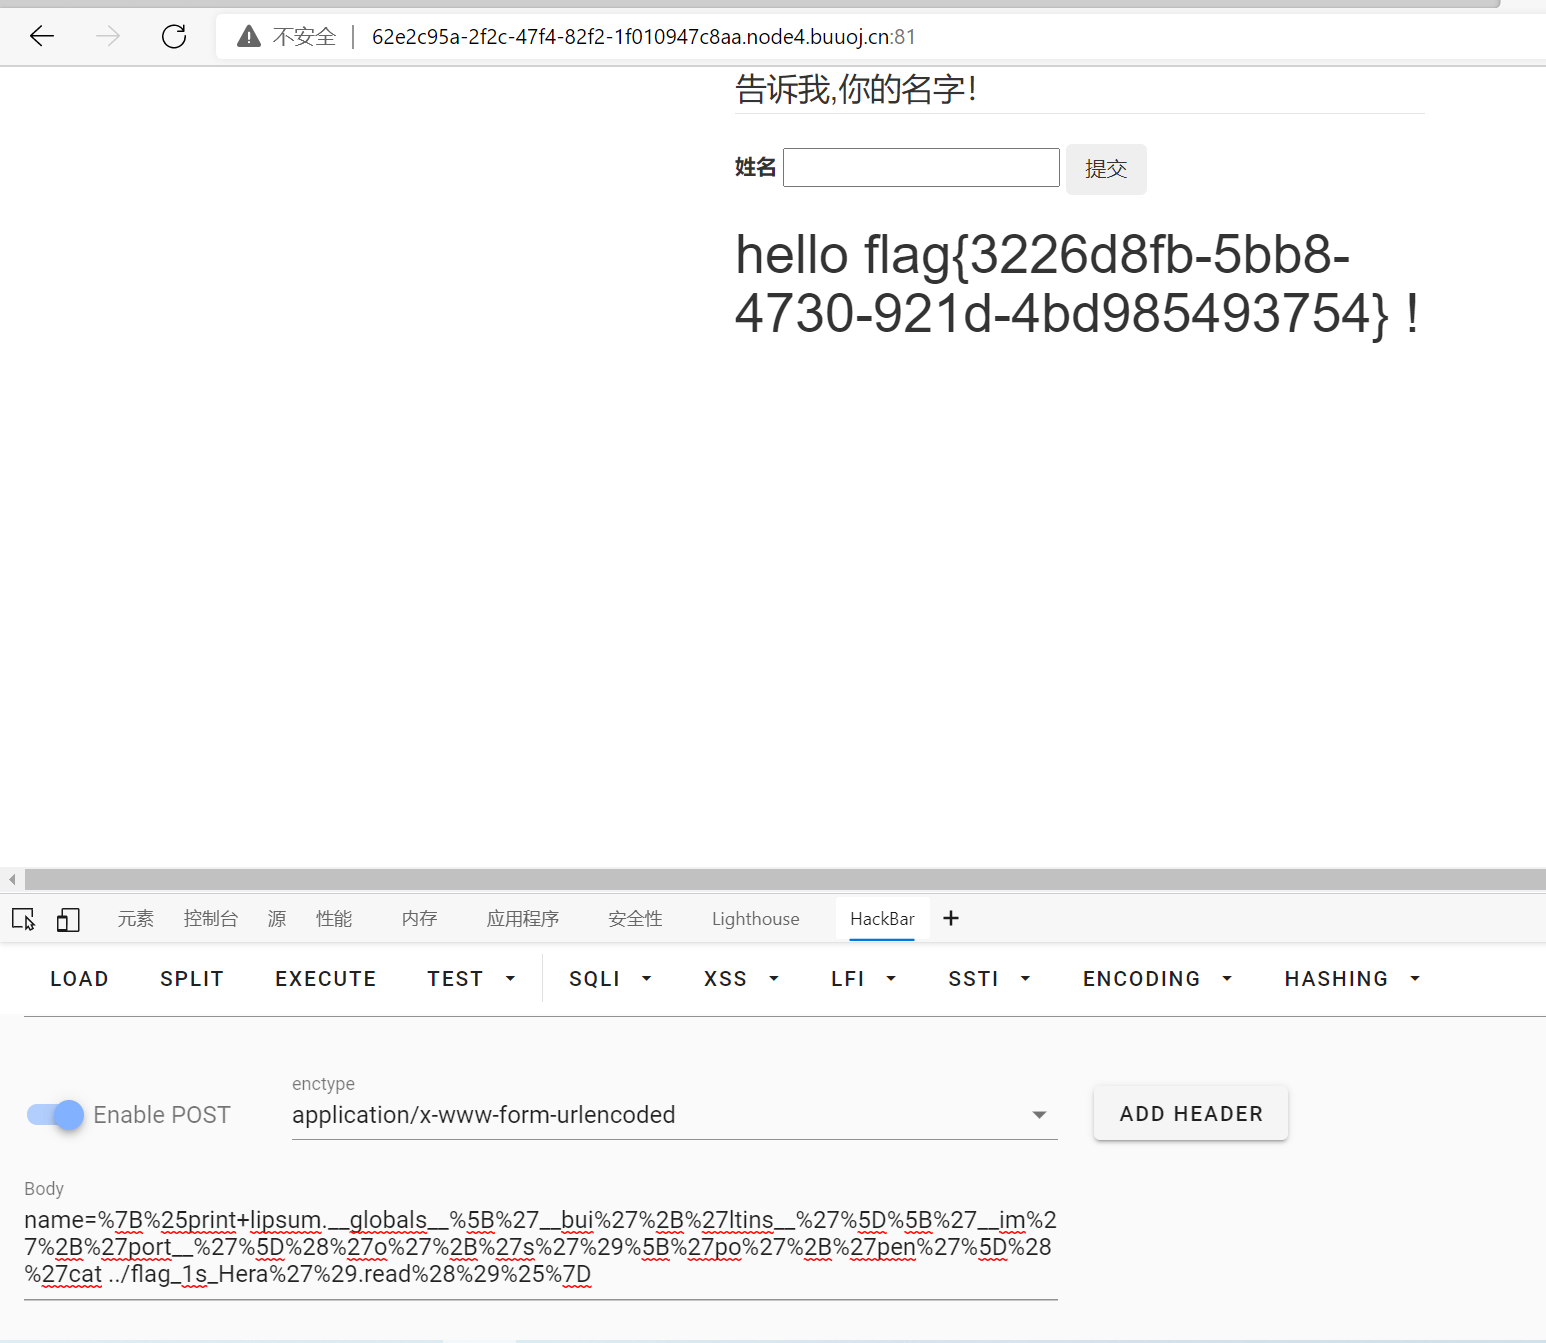Screen dimensions: 1546x1343
Task: Expand the ENCODING menu
Action: pos(1157,979)
